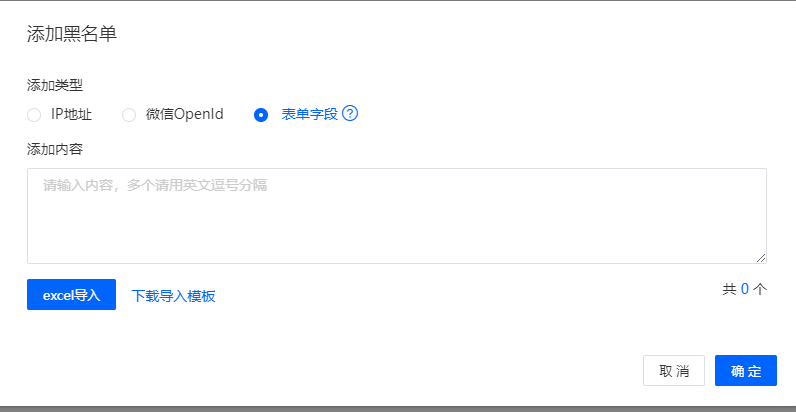
Task: Confirm with the blue 确定 button
Action: tap(746, 370)
